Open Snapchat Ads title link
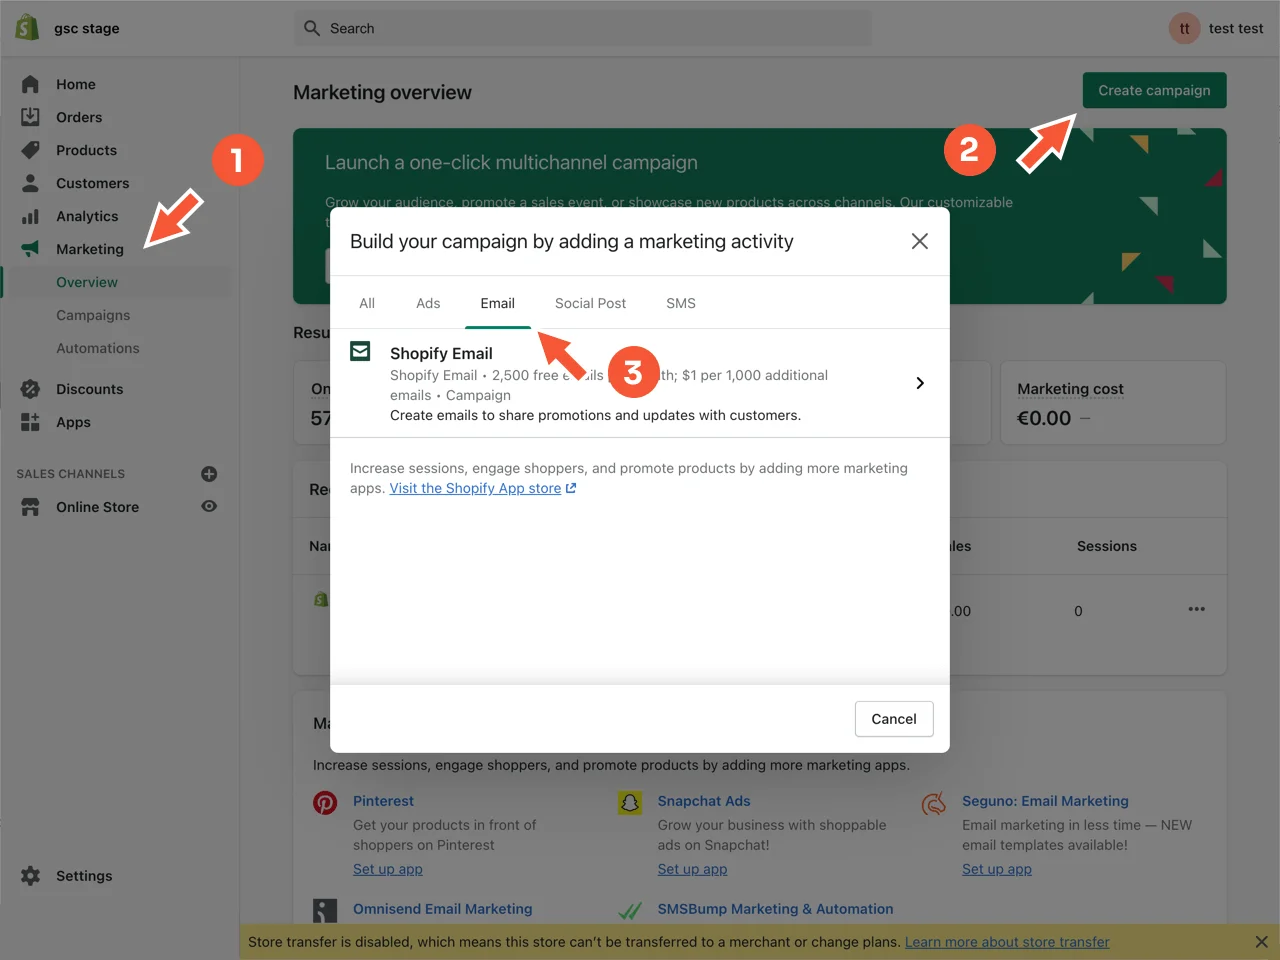Image resolution: width=1280 pixels, height=960 pixels. [x=704, y=801]
